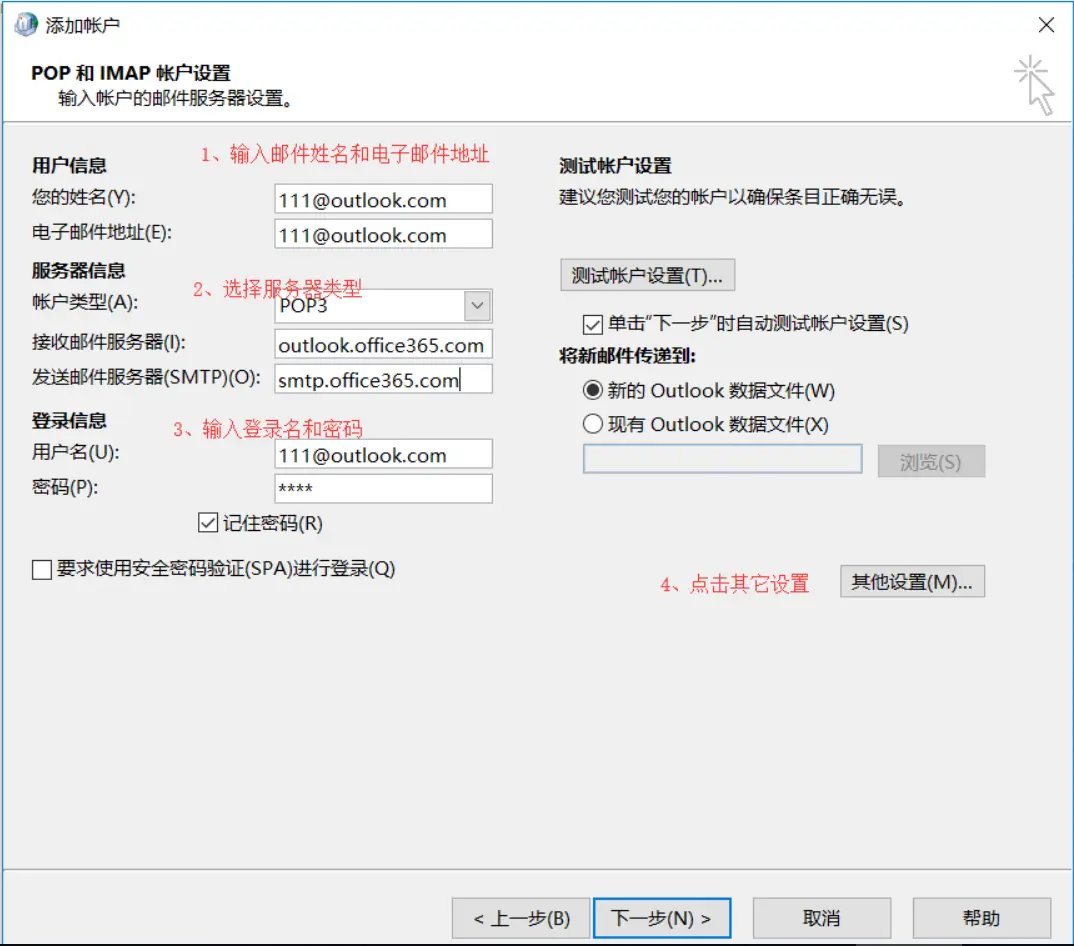The width and height of the screenshot is (1074, 946).
Task: Click the 电子邮件地址(E) email address field
Action: [383, 234]
